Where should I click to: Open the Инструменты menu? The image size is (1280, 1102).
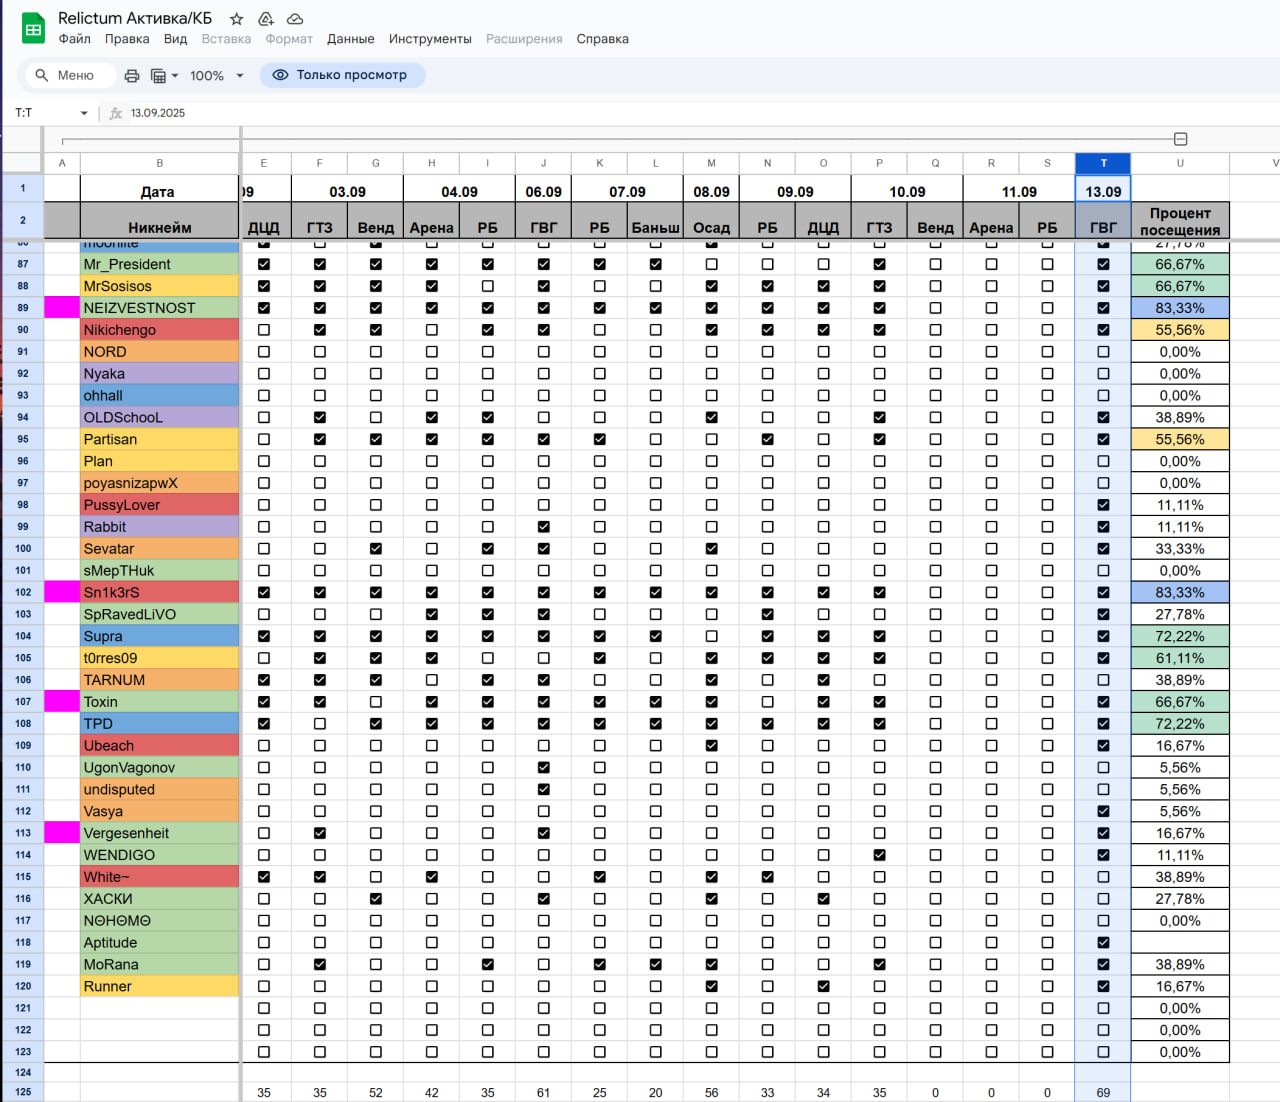point(430,39)
